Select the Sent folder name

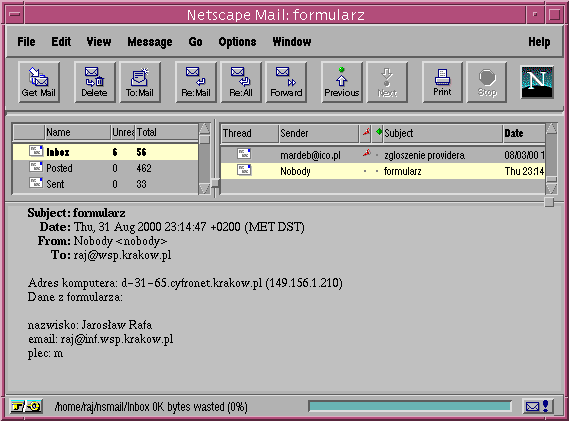[x=55, y=184]
